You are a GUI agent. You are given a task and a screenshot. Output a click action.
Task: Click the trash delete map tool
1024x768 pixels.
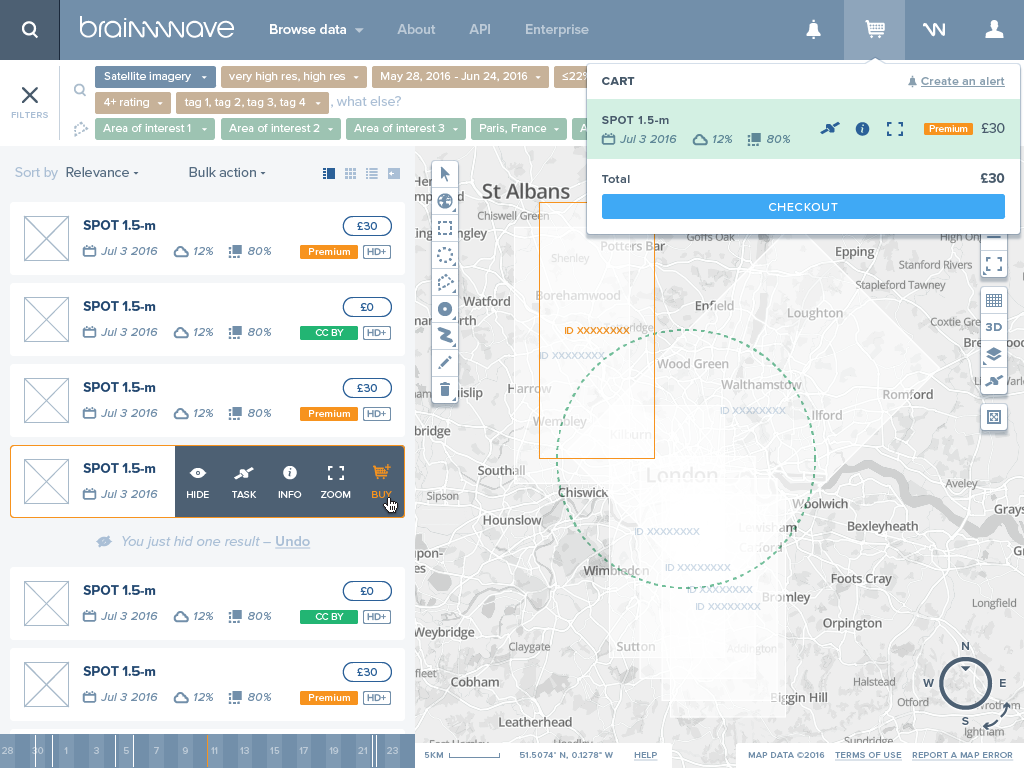coord(445,390)
